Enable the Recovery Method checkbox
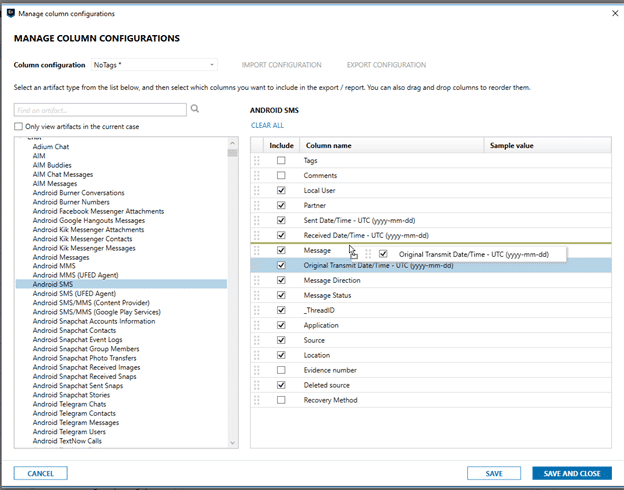The height and width of the screenshot is (490, 624). point(281,400)
